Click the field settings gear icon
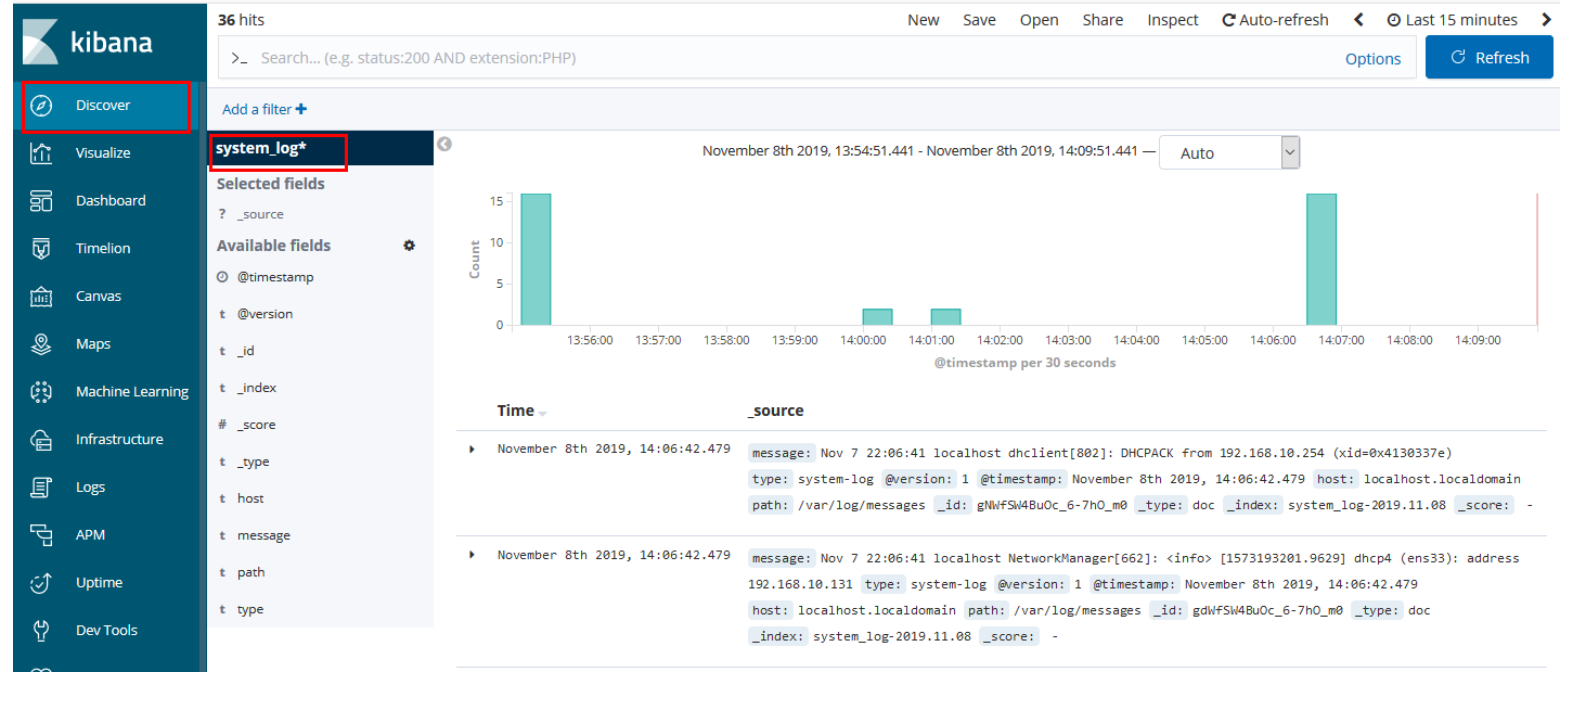 (x=409, y=245)
